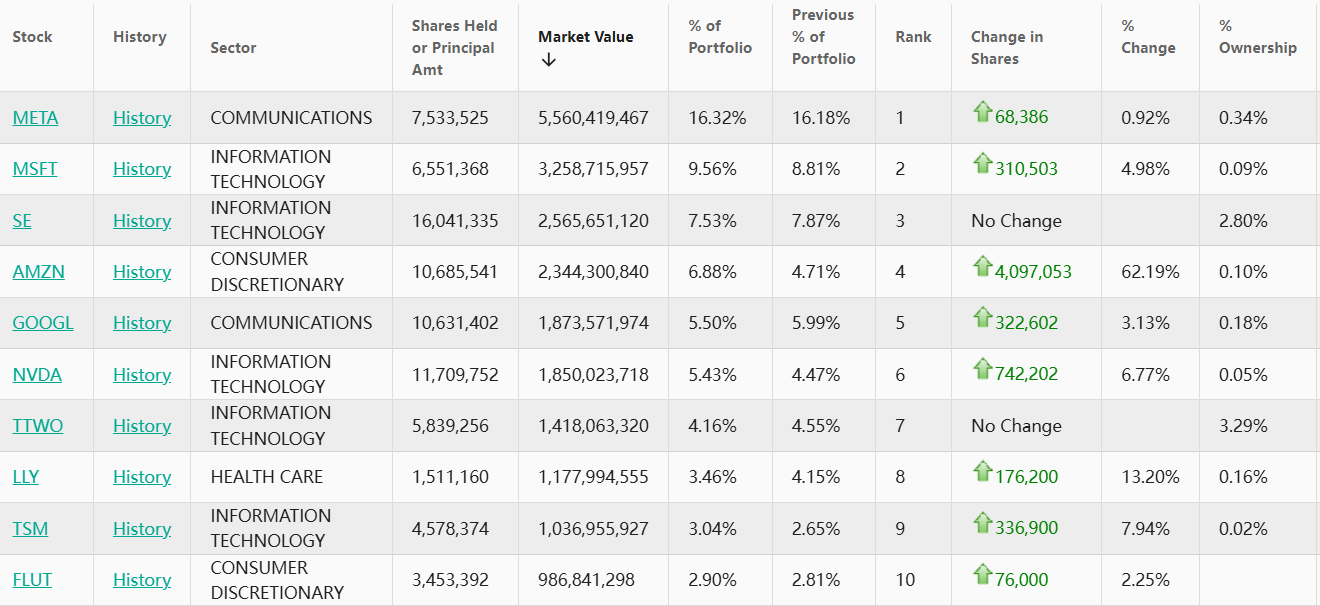This screenshot has height=606, width=1320.
Task: Sort by the % of Portfolio header
Action: click(719, 37)
